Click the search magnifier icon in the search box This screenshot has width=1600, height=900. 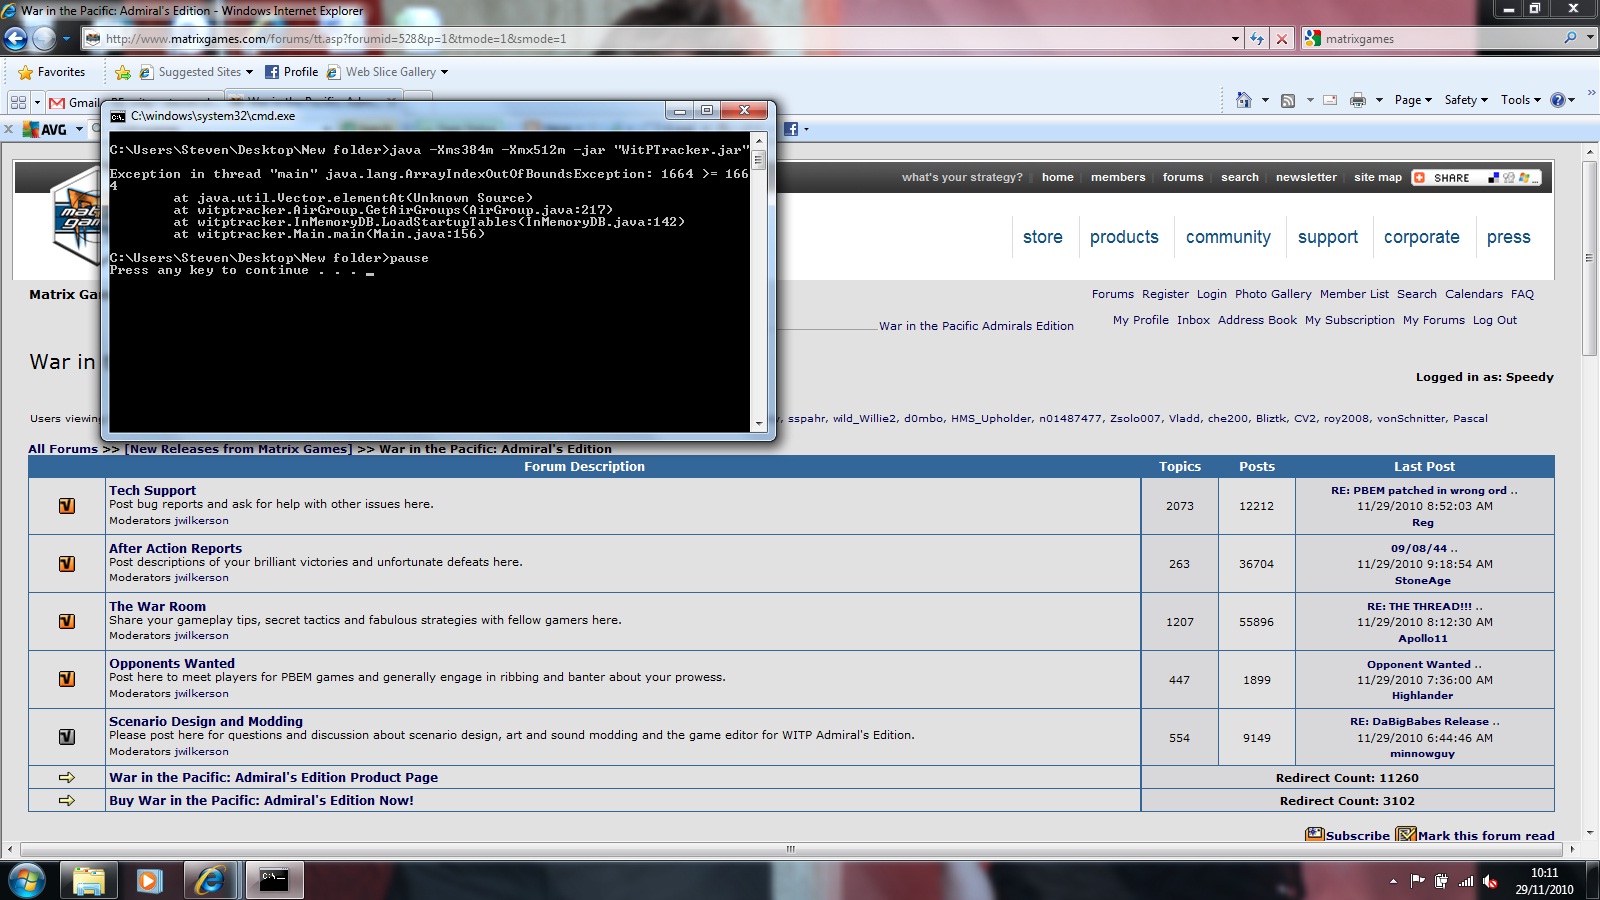click(x=1570, y=38)
